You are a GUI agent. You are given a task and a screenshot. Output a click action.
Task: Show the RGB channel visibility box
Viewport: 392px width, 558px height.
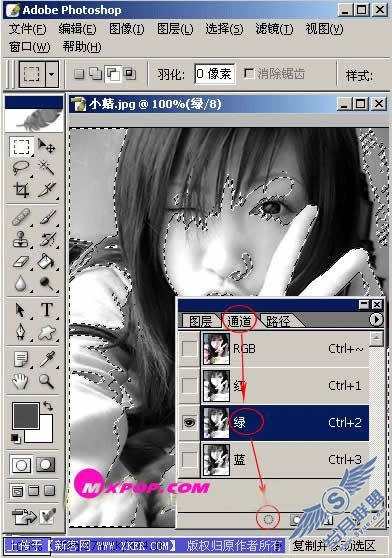click(189, 349)
